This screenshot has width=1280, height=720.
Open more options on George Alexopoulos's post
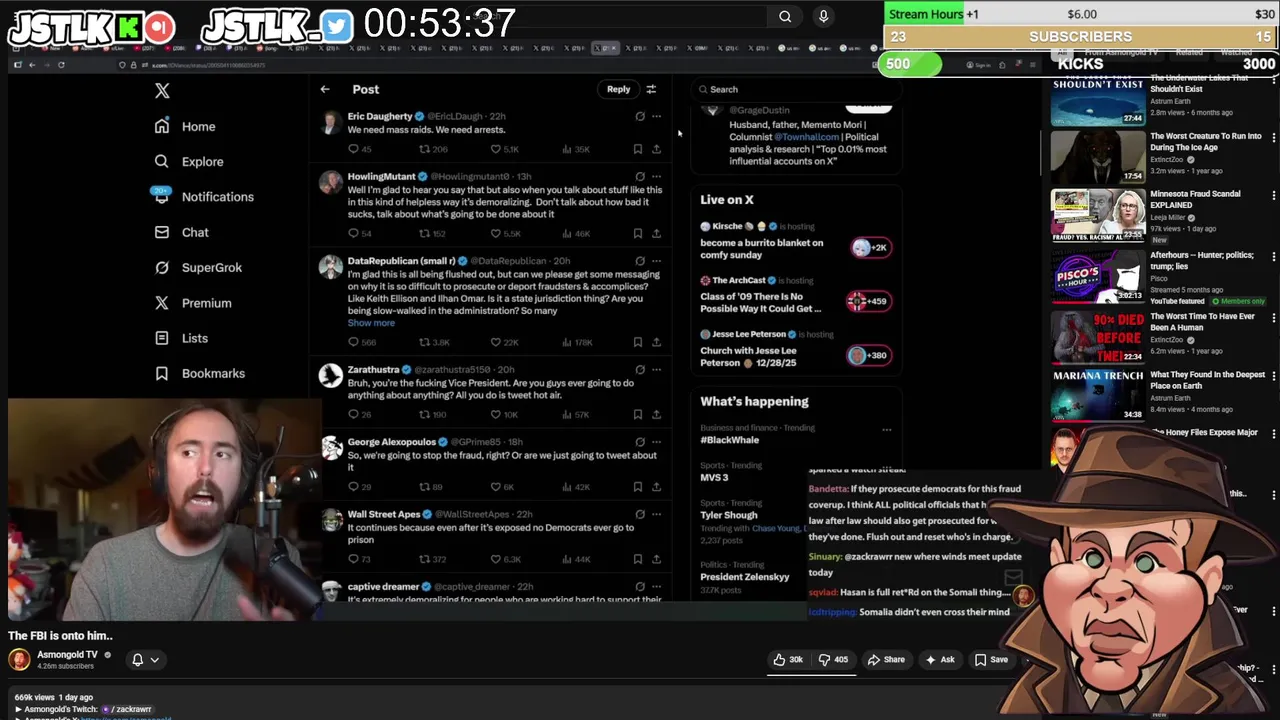(656, 441)
